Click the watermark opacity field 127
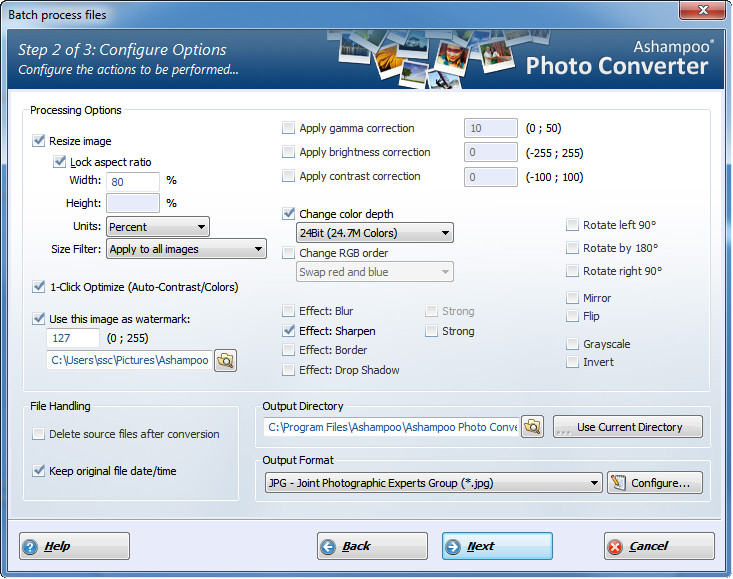This screenshot has height=579, width=733. 73,338
